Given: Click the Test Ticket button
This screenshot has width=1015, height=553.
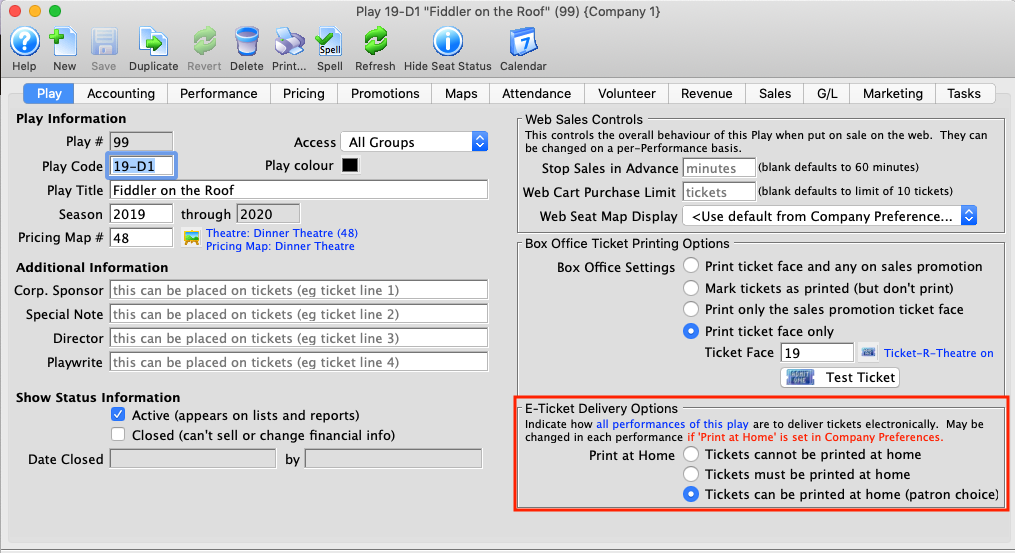Looking at the screenshot, I should pos(840,377).
